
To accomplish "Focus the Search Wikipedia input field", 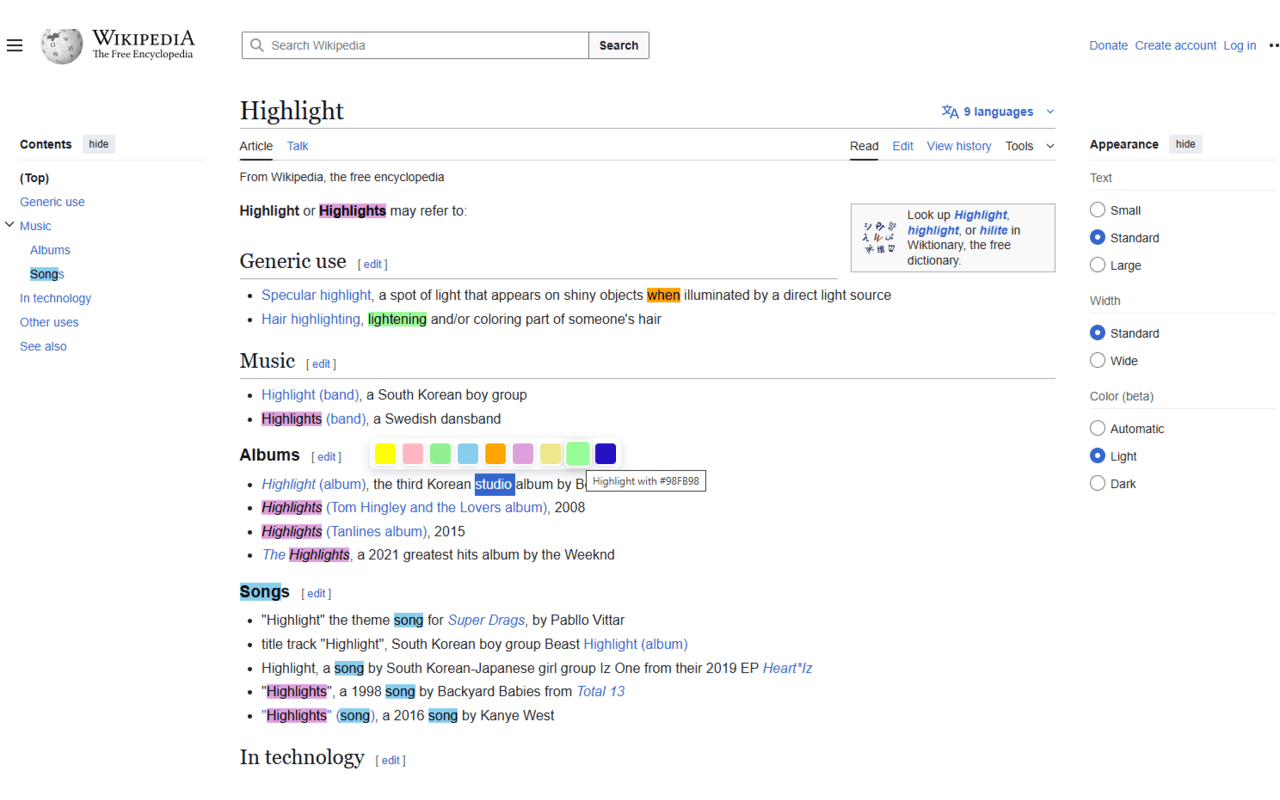I will [x=415, y=45].
